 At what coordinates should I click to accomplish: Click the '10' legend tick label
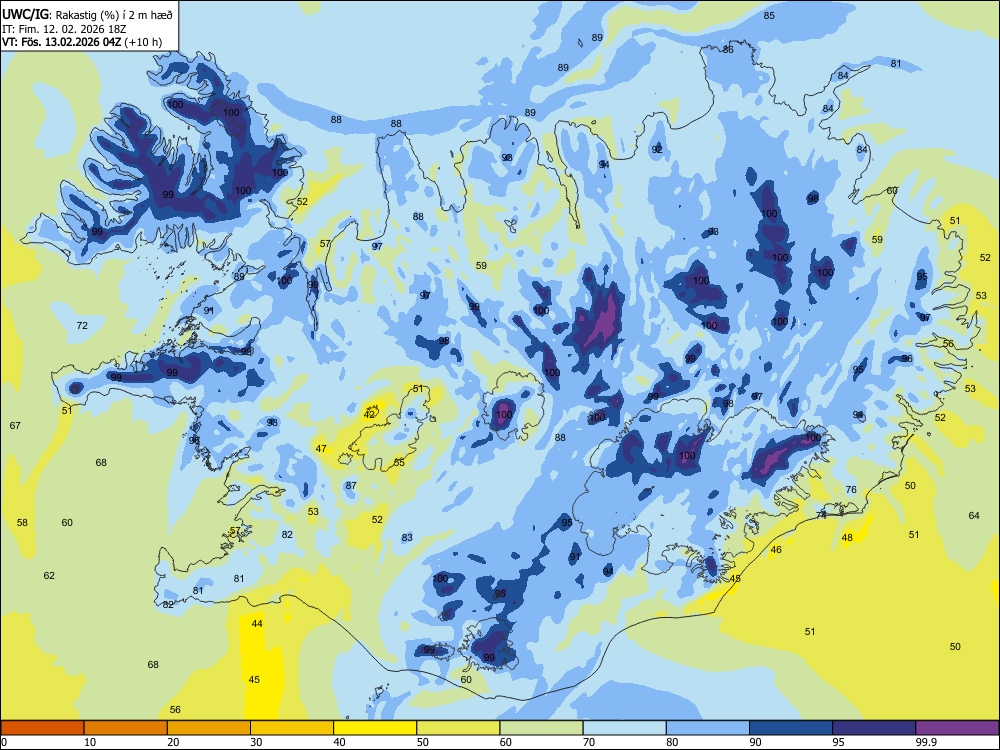coord(90,742)
